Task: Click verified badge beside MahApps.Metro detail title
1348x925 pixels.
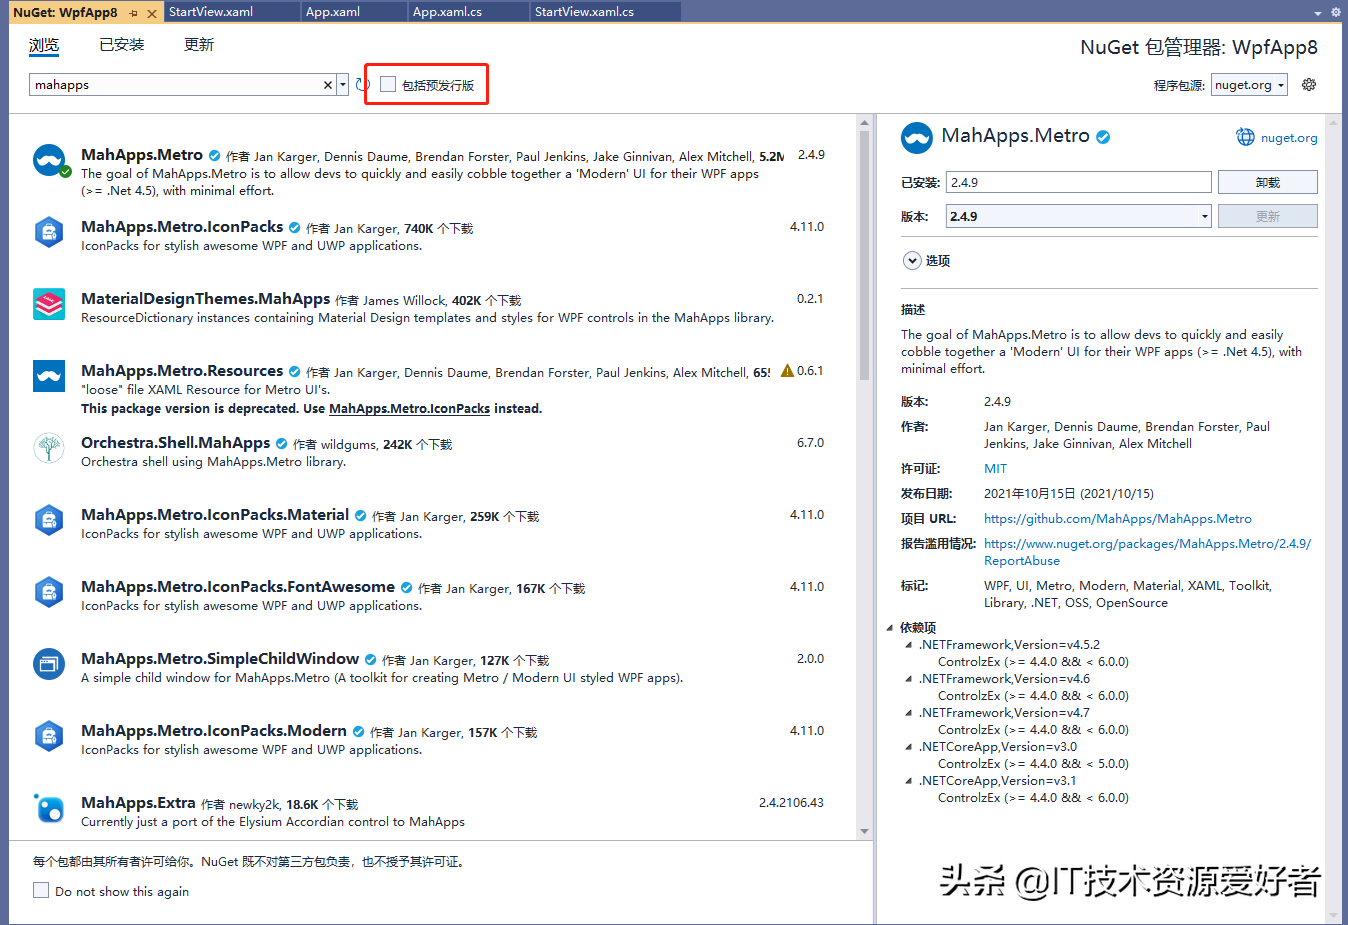Action: [x=1103, y=137]
